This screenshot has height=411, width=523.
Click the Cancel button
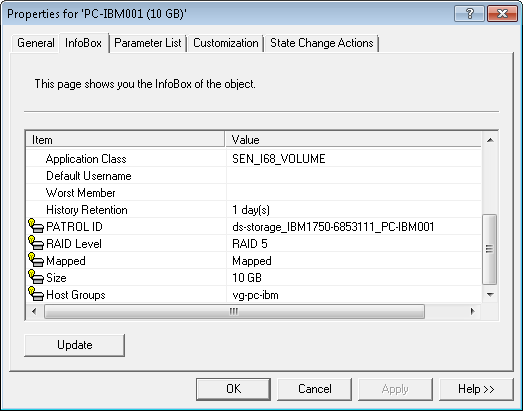314,389
